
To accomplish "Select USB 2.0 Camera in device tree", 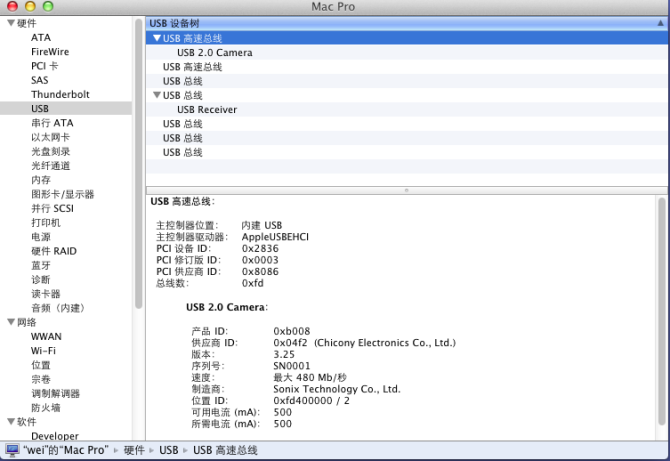I will pyautogui.click(x=215, y=53).
